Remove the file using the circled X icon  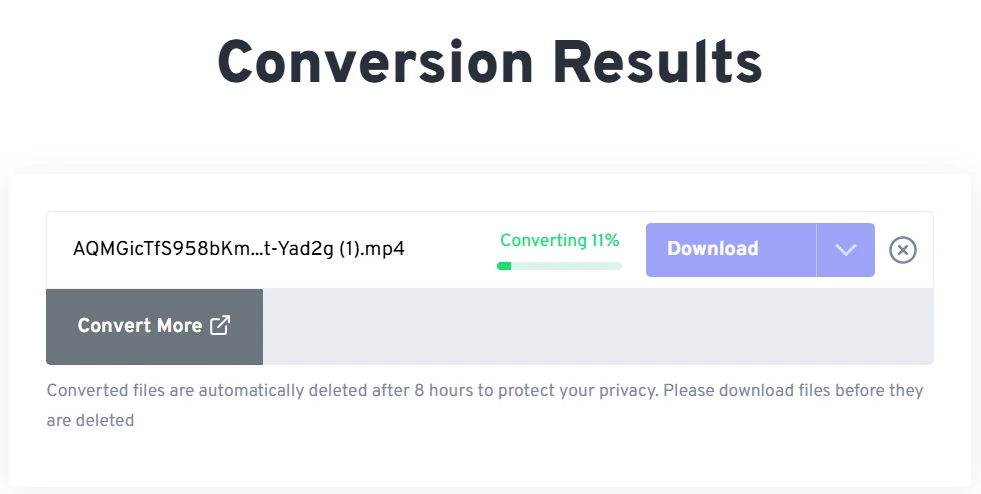tap(902, 250)
